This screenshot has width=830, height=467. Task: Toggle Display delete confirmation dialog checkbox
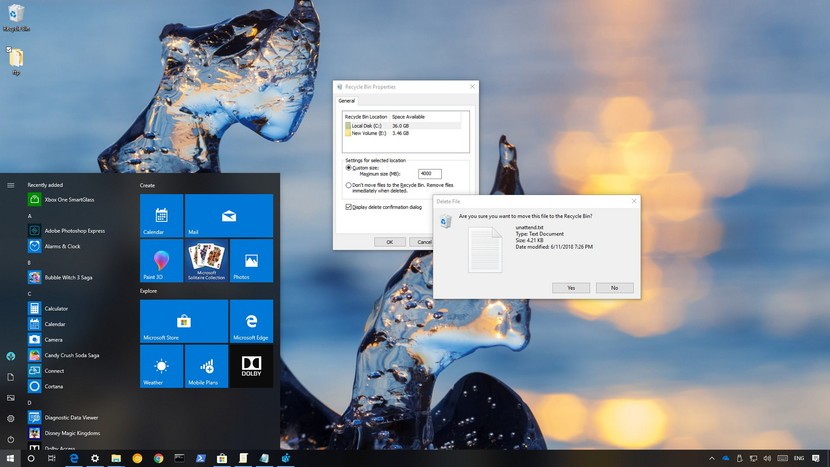click(349, 207)
